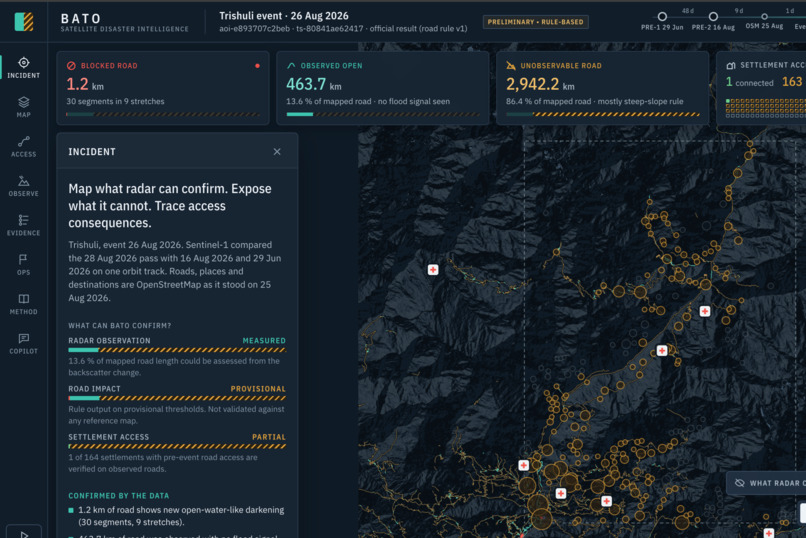This screenshot has height=538, width=806.
Task: Click the Unobservable Road crossed icon
Action: [x=511, y=66]
